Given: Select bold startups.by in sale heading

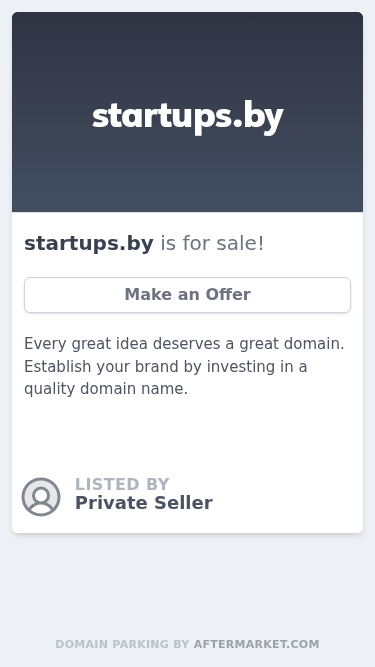Looking at the screenshot, I should click(x=89, y=243).
